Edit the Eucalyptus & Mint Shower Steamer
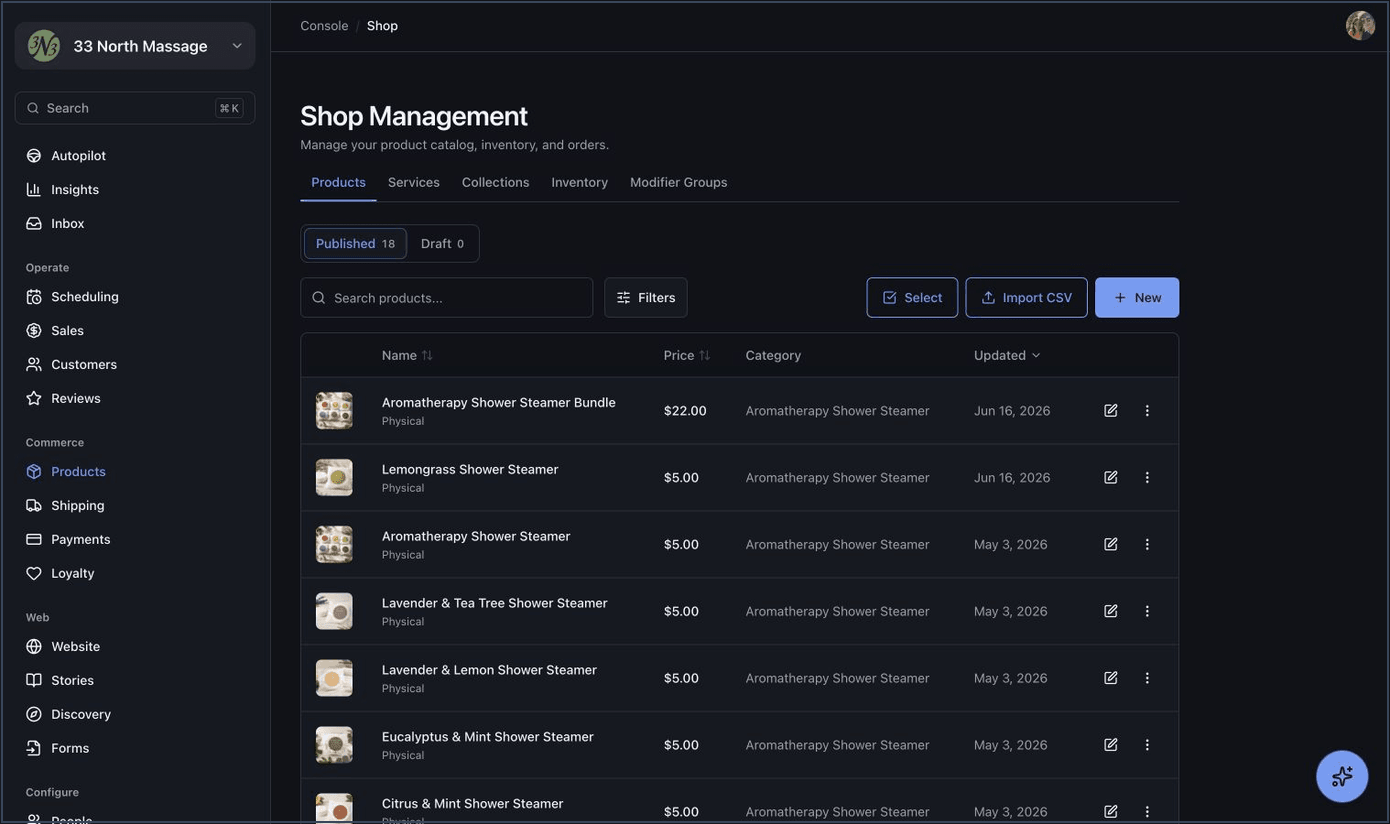The width and height of the screenshot is (1390, 824). (1110, 745)
